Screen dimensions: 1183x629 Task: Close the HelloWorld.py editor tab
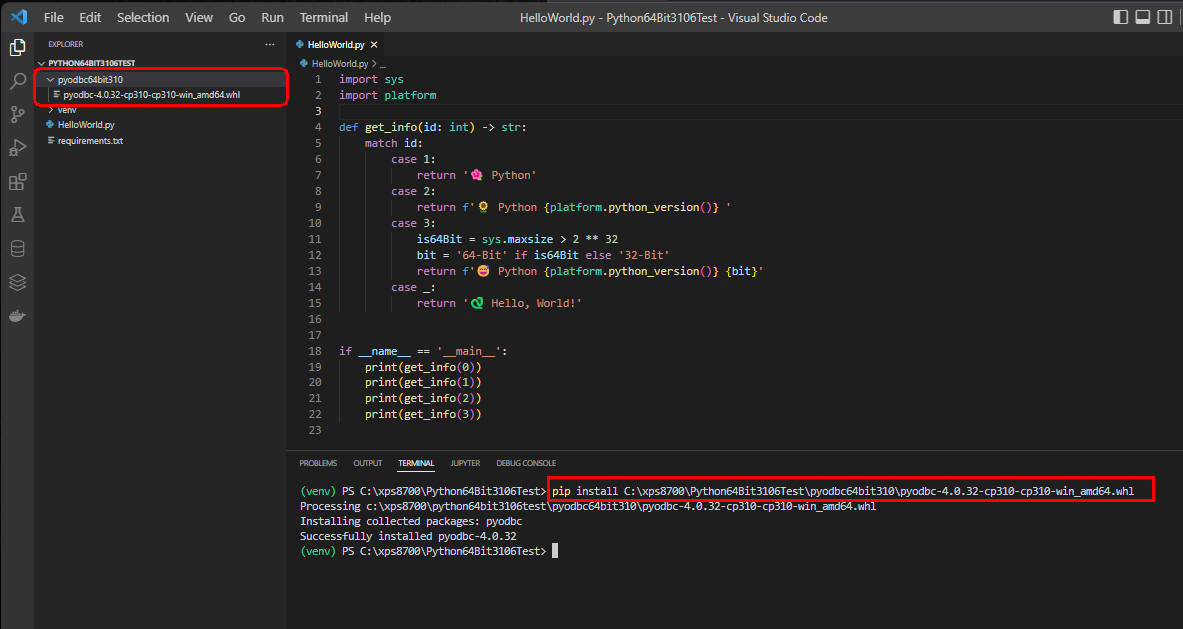coord(374,45)
